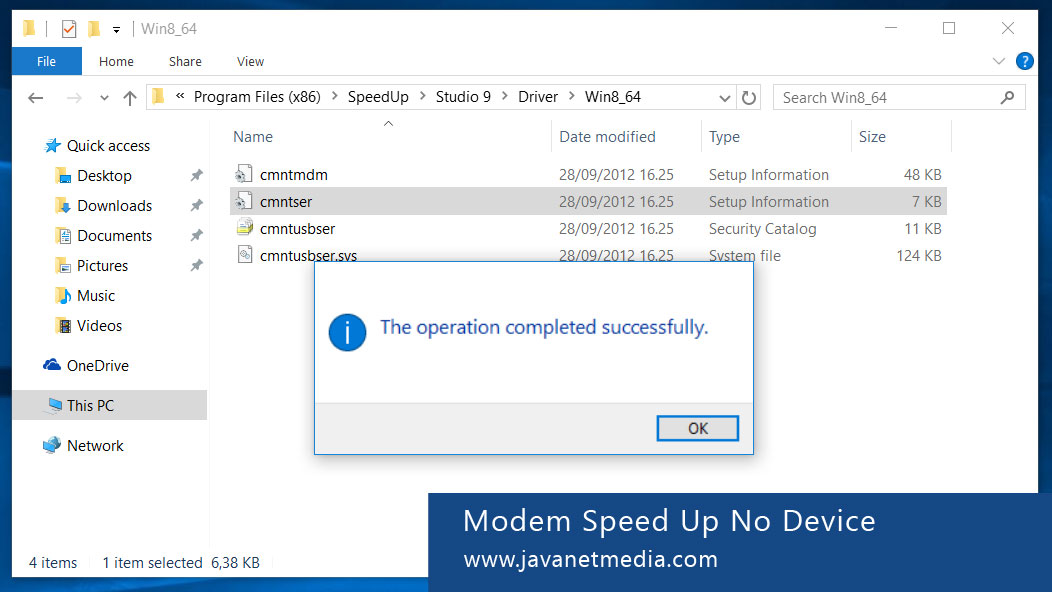Open the address bar history dropdown

click(x=723, y=97)
